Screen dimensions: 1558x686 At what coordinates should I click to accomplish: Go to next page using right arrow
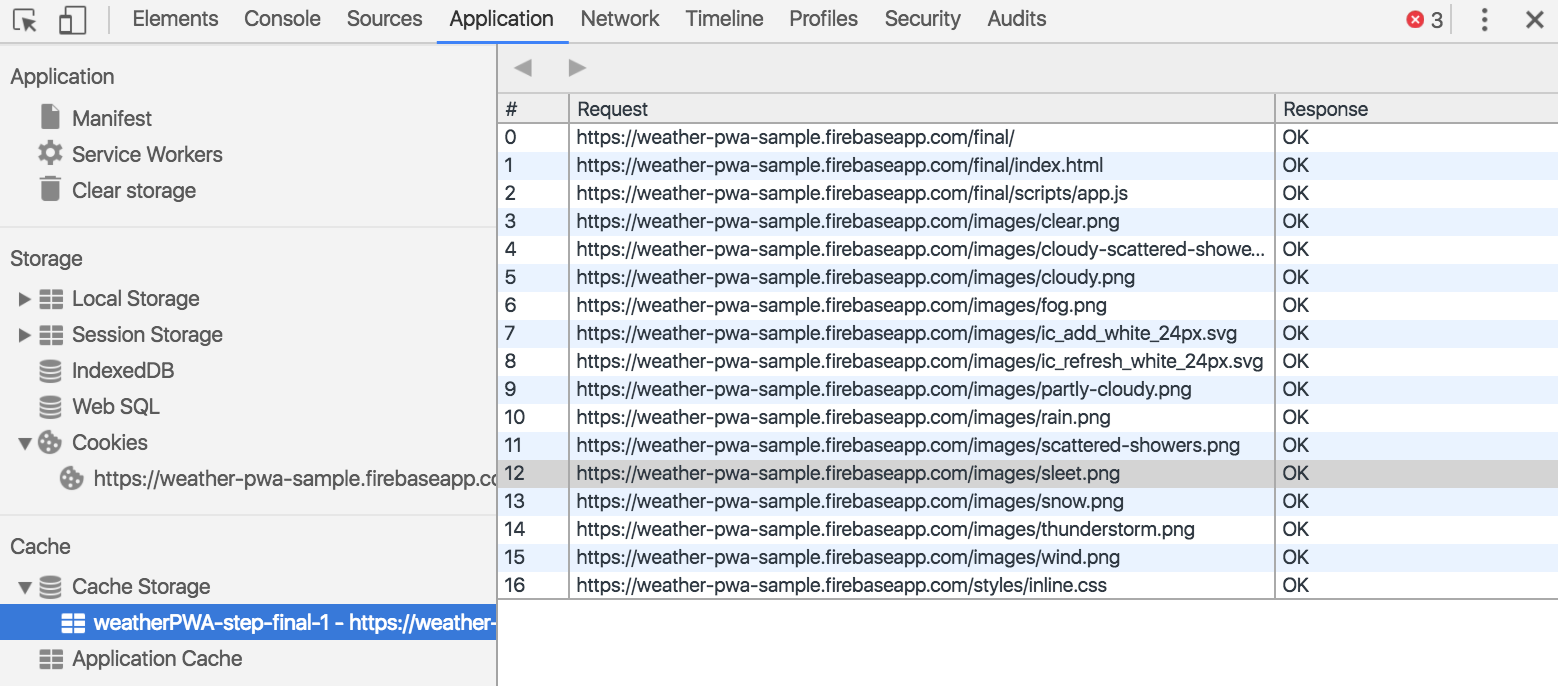(577, 68)
